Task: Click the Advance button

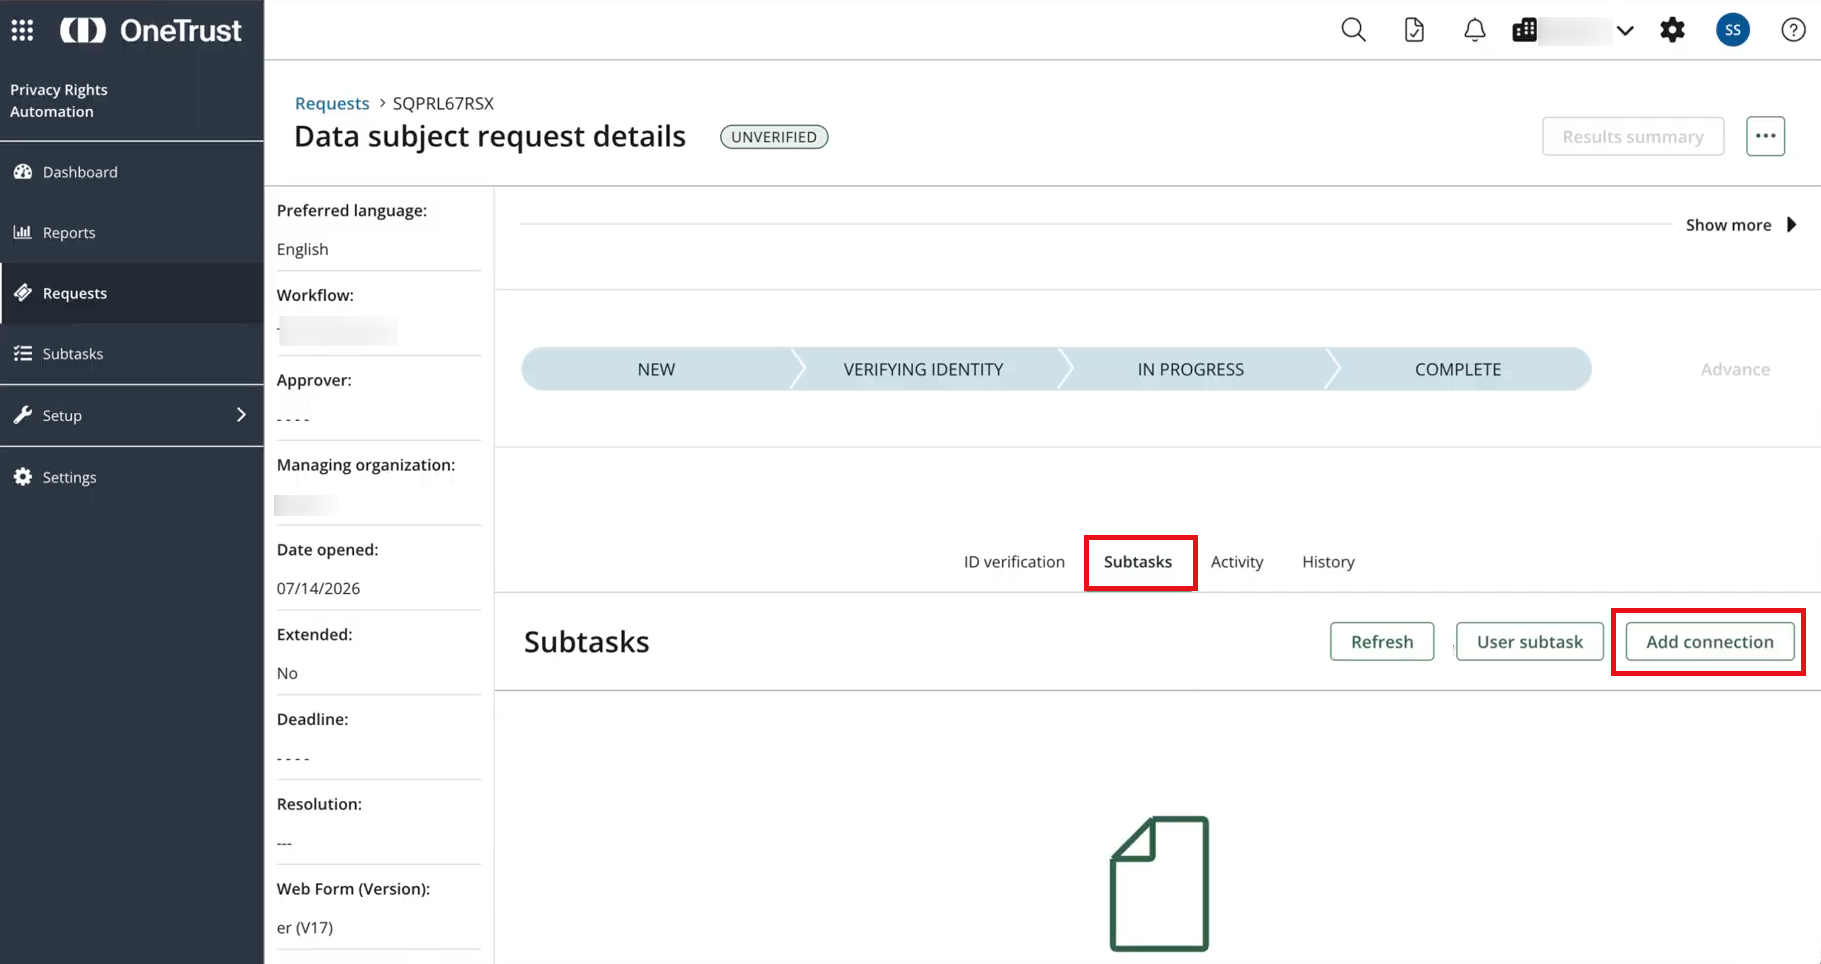Action: [1735, 369]
